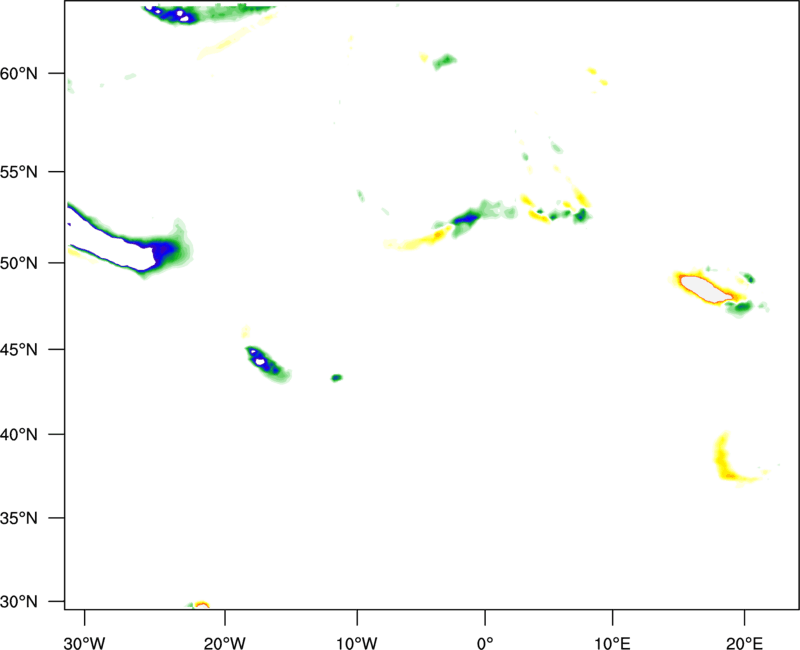Viewport: 800px width, 650px height.
Task: Click the 45°N latitude label
Action: tap(19, 350)
